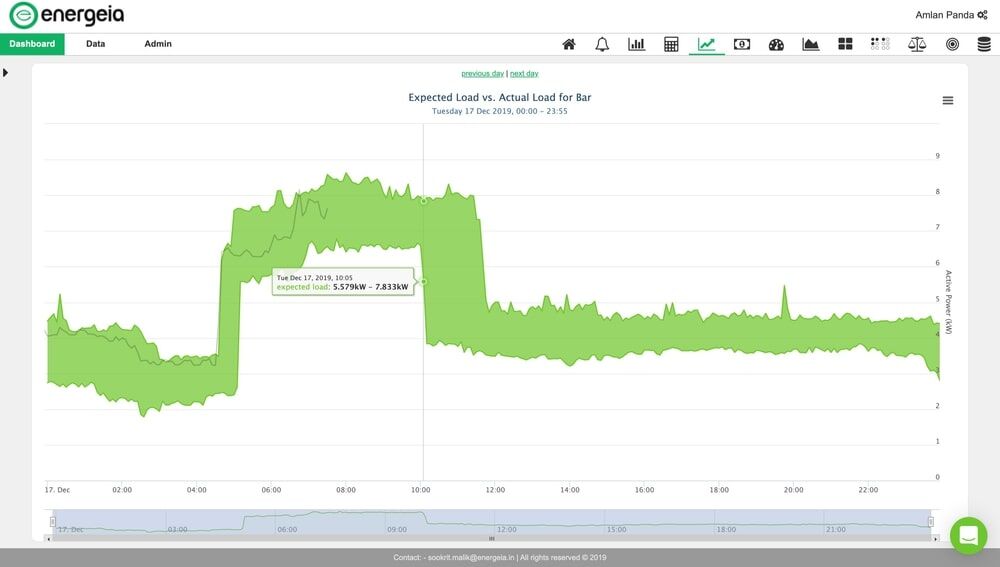This screenshot has height=567, width=1000.
Task: Open the green chat widget button
Action: (x=968, y=536)
